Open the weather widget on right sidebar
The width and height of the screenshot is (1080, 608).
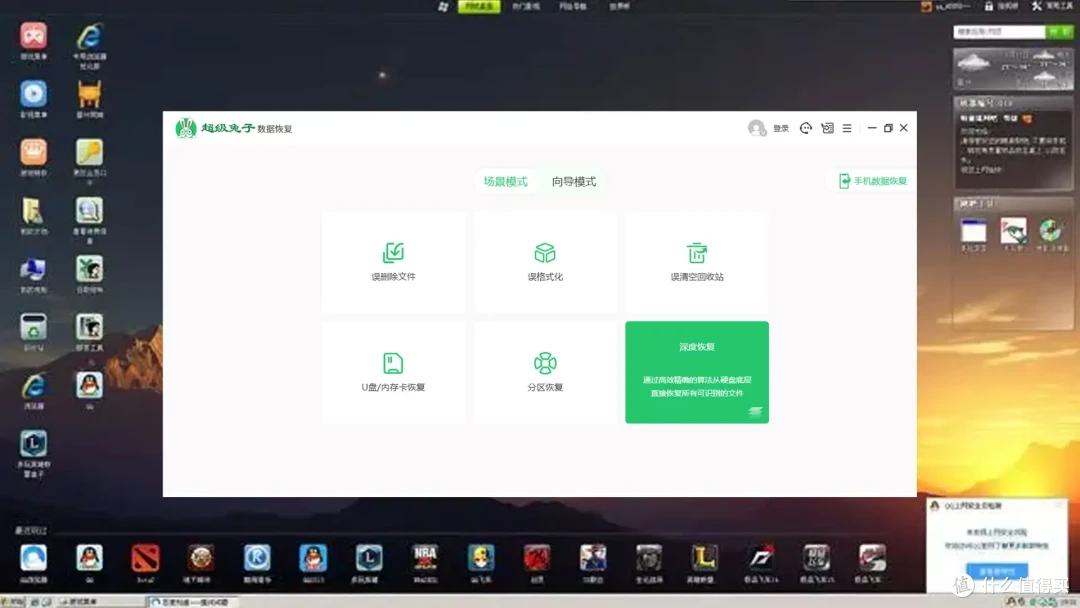click(1013, 68)
